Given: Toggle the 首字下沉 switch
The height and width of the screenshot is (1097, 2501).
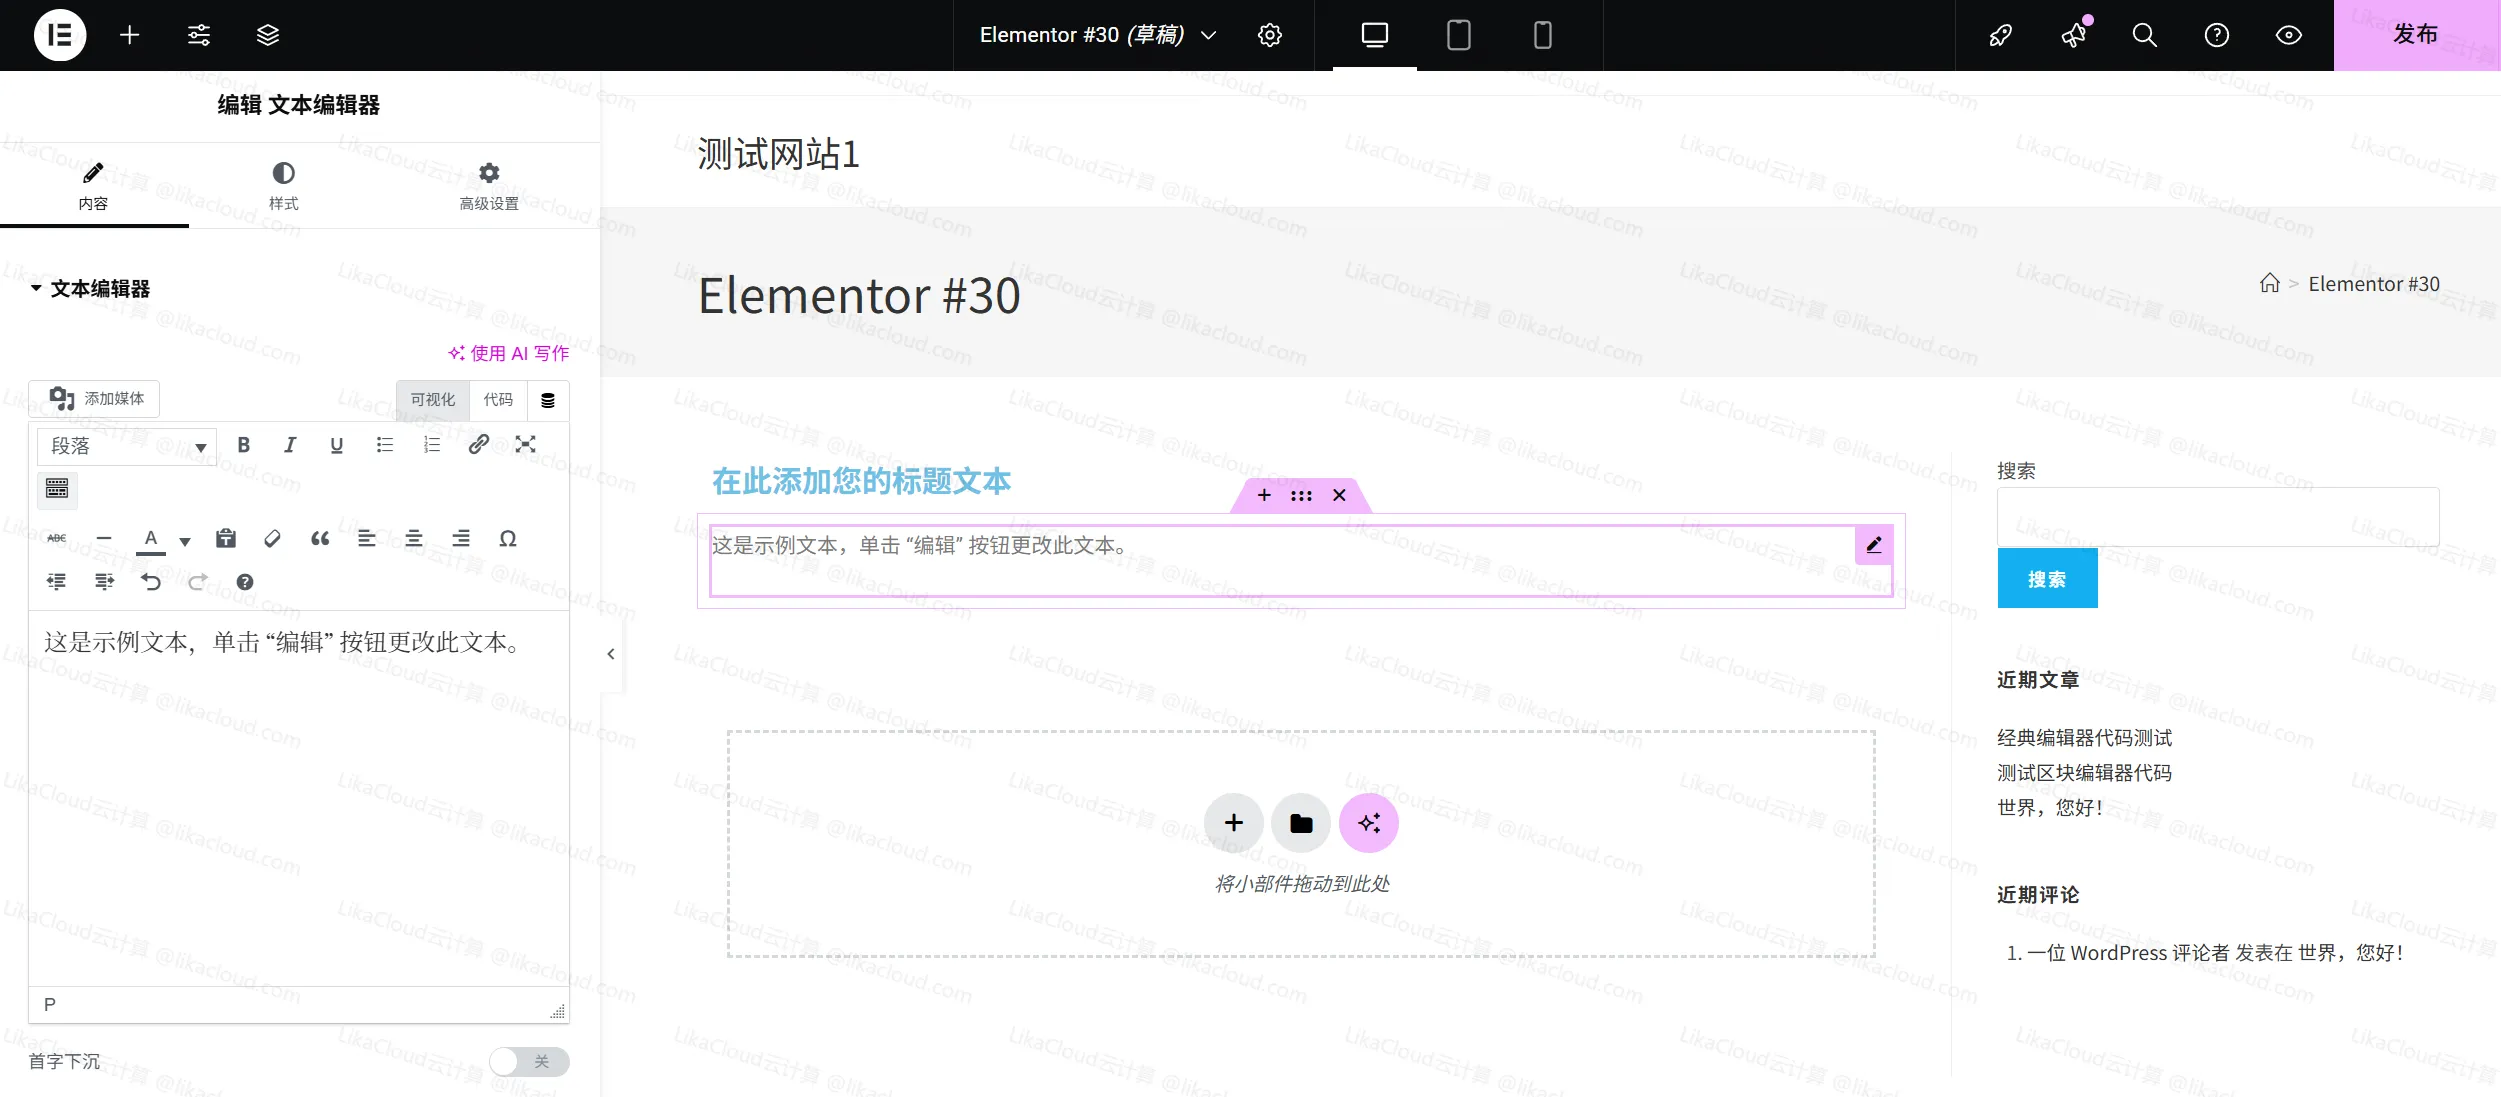Looking at the screenshot, I should pyautogui.click(x=530, y=1062).
